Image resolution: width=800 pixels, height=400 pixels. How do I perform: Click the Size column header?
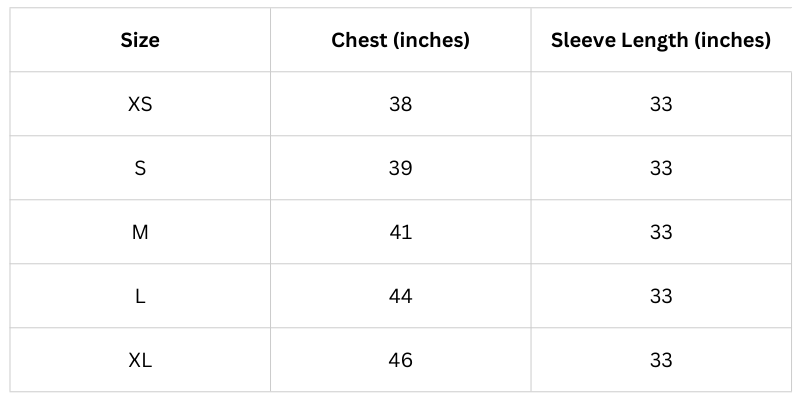140,40
